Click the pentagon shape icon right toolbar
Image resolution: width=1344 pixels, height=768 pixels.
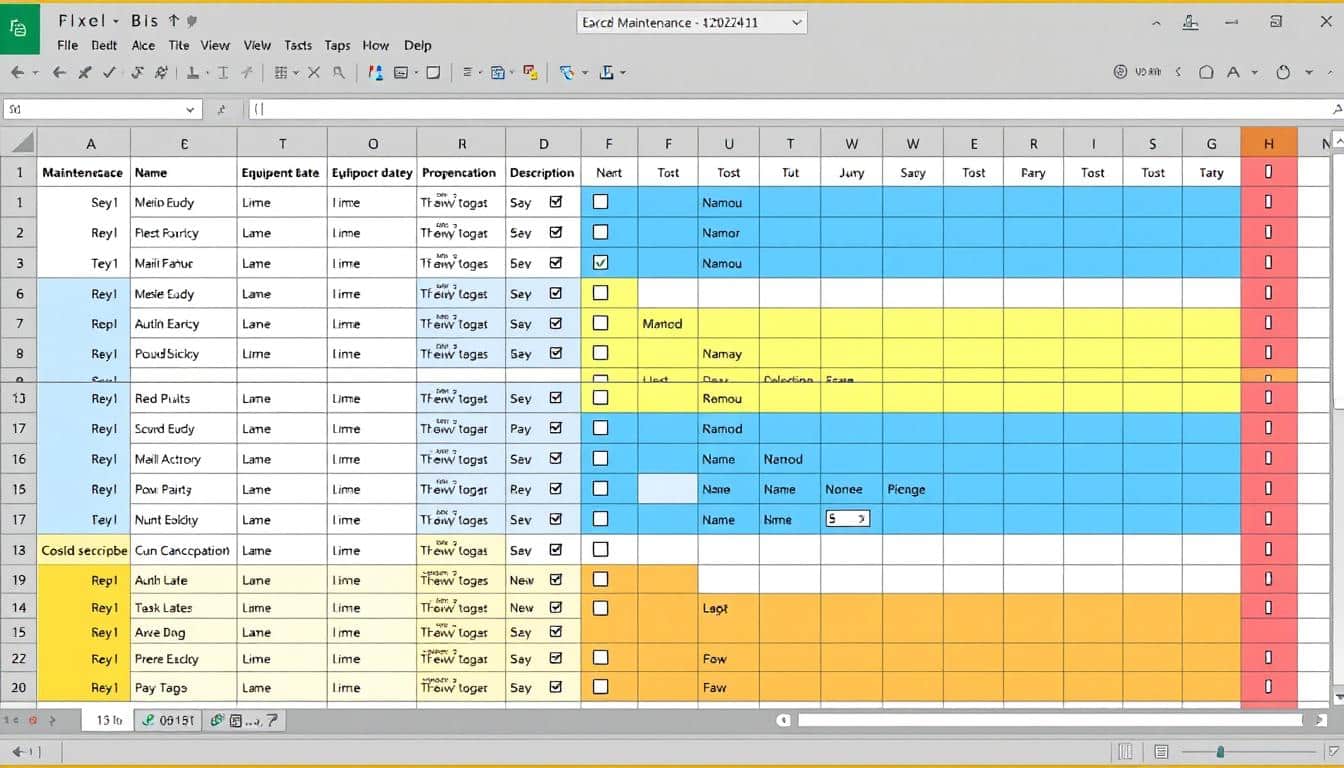click(1206, 73)
